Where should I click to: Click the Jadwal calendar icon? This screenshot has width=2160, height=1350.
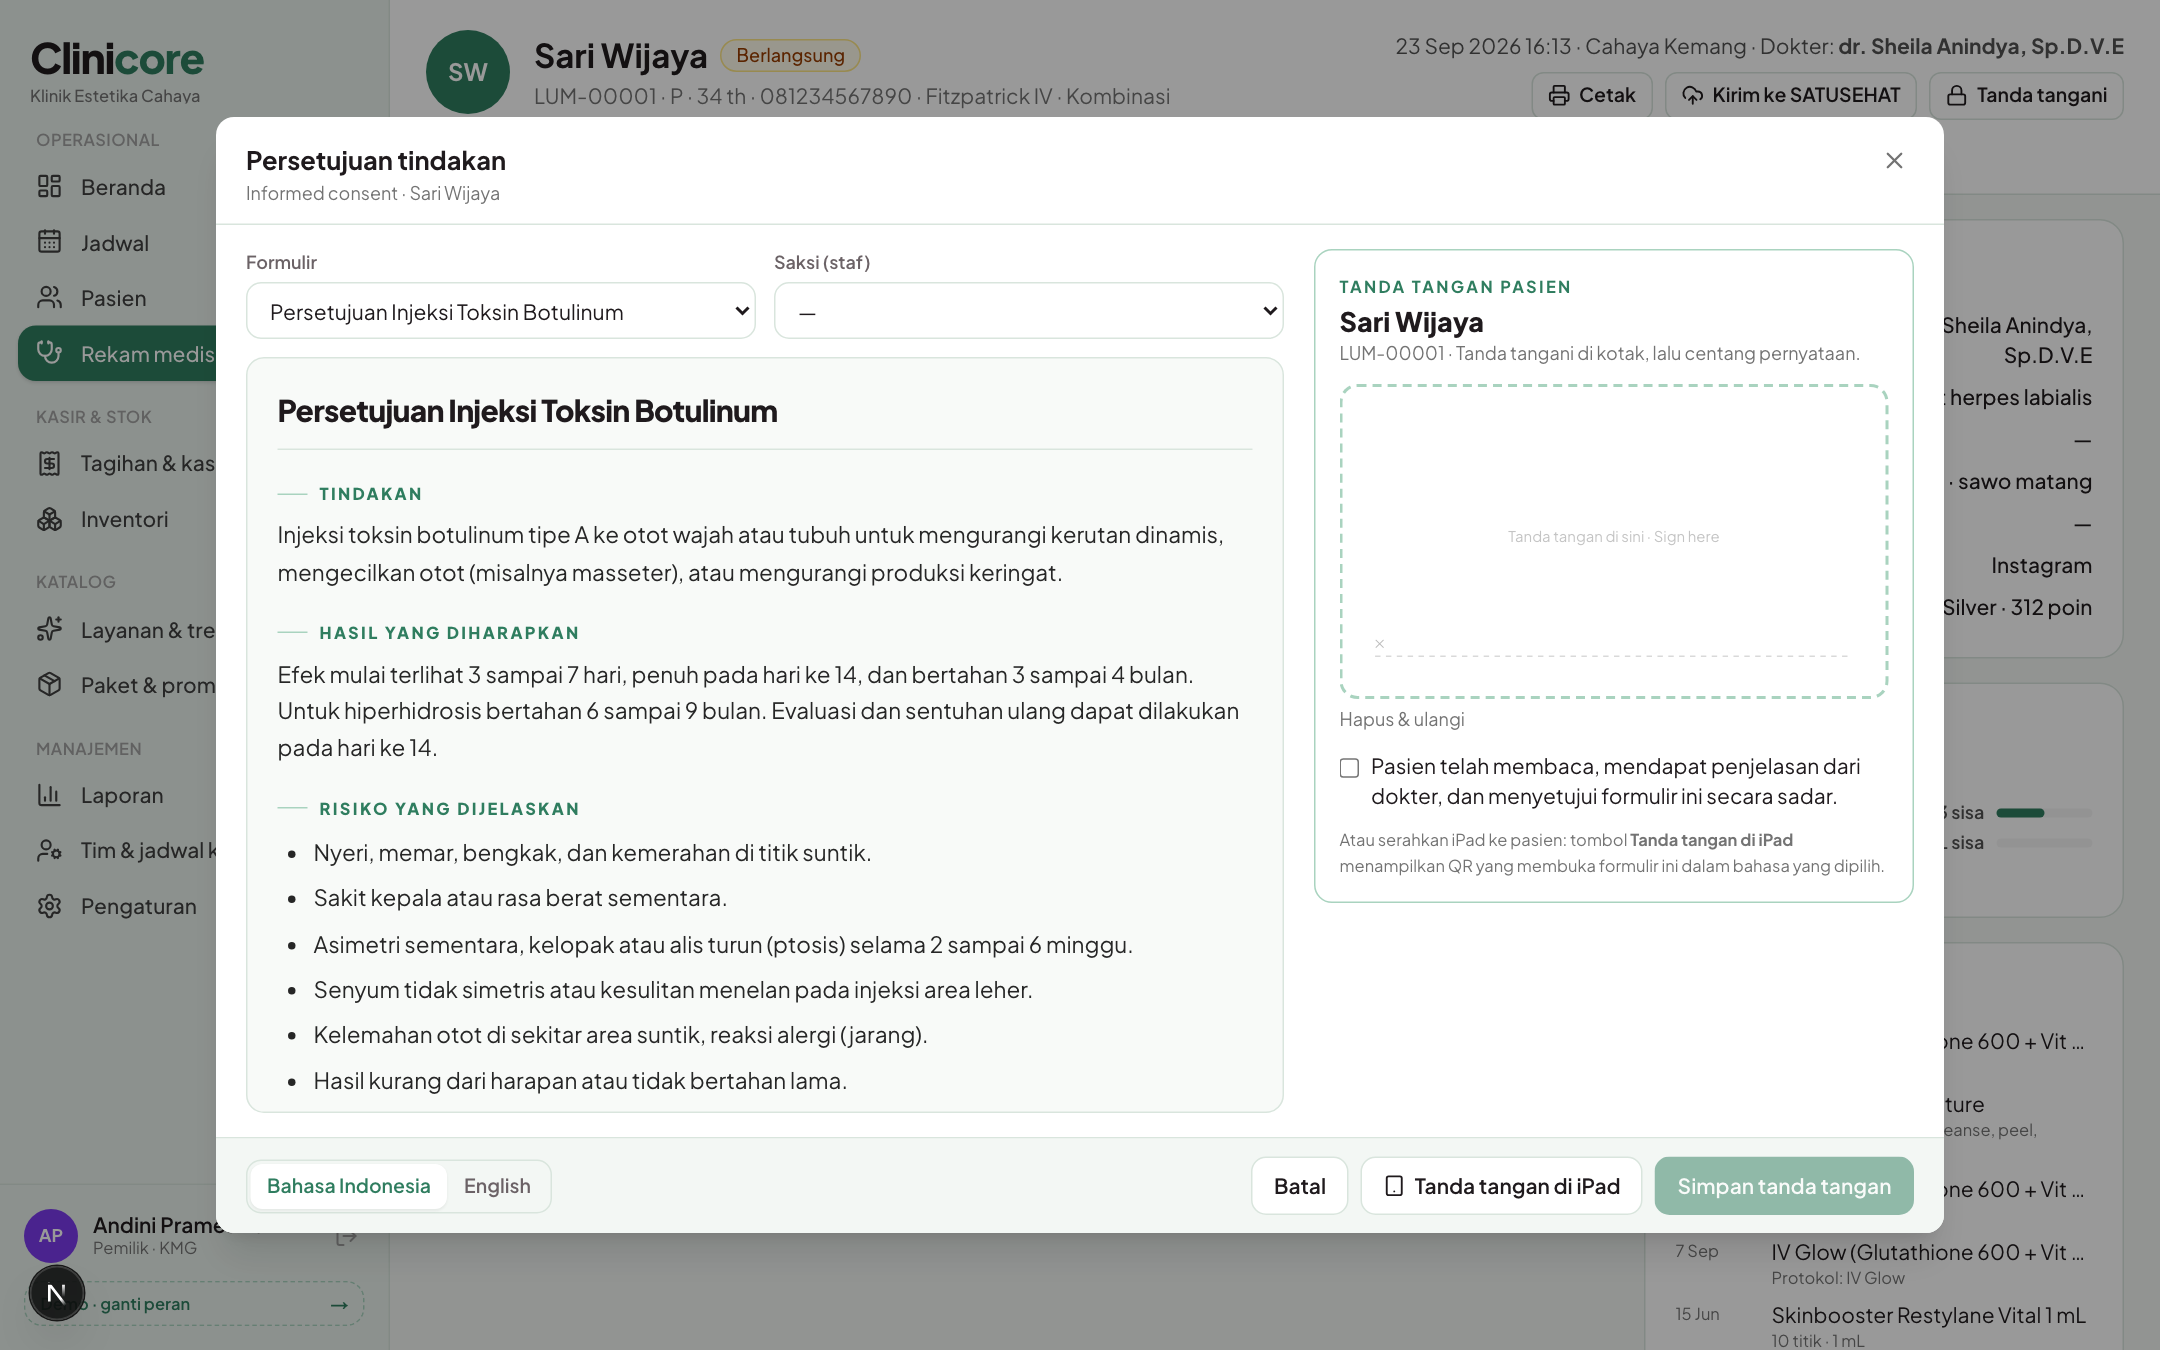coord(50,242)
